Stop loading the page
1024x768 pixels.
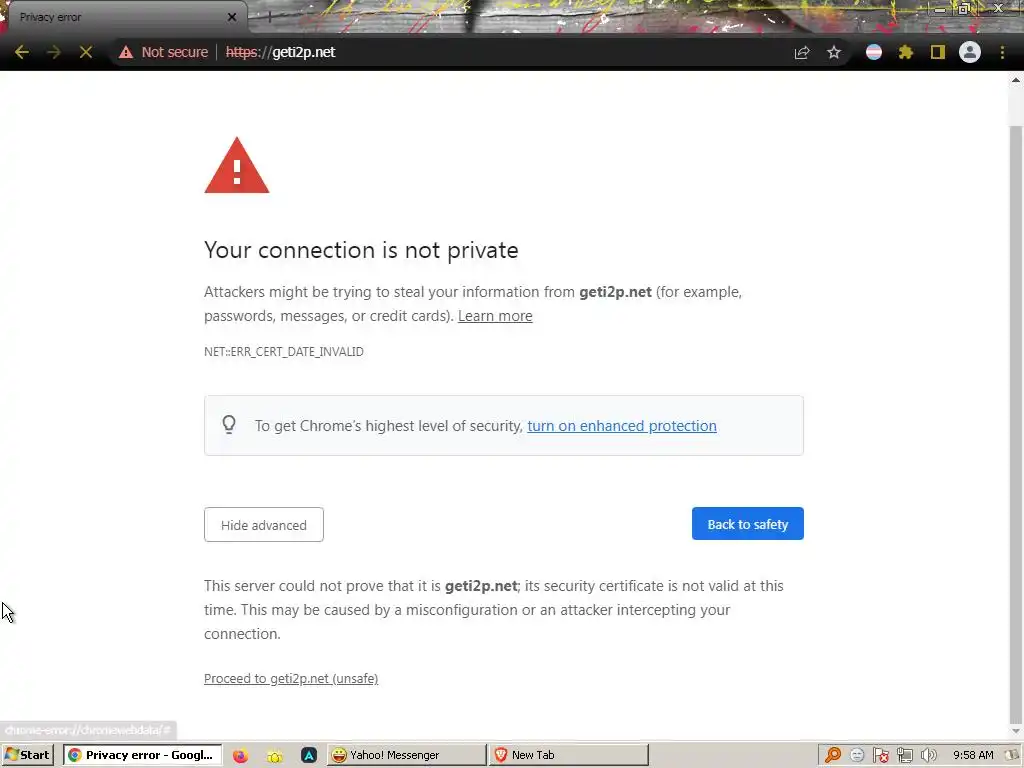pos(86,52)
